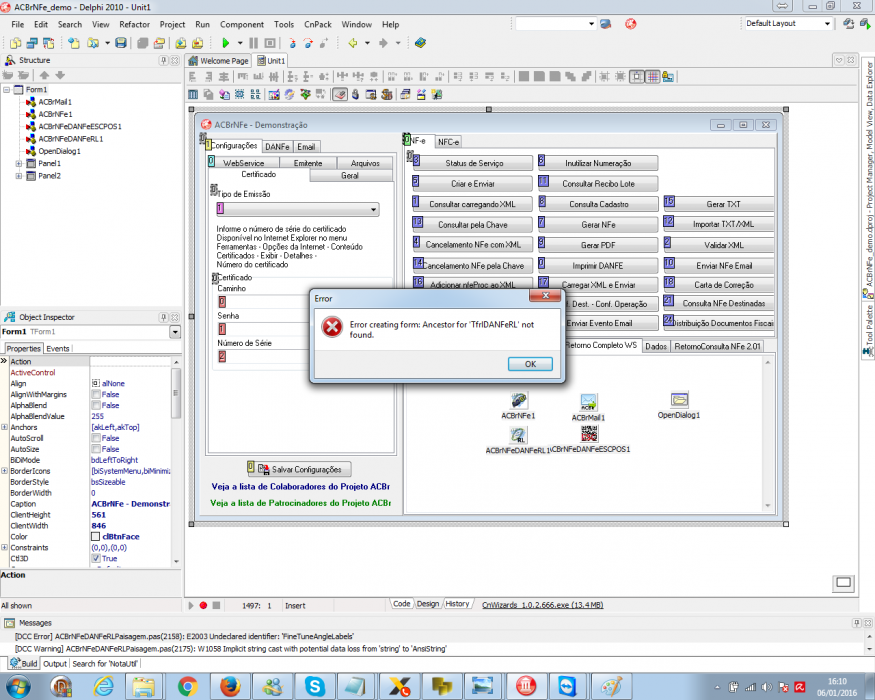Click the green Run button in toolbar
This screenshot has width=875, height=700.
click(x=225, y=43)
